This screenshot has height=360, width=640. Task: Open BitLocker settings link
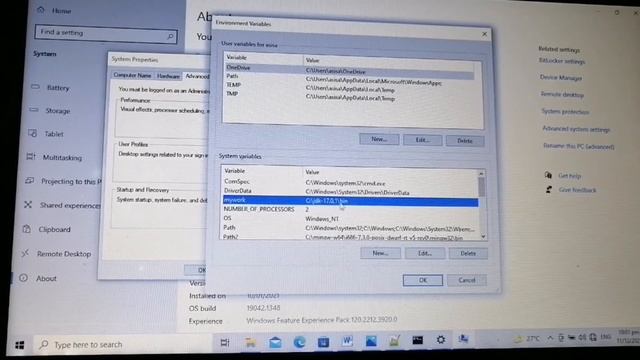(x=562, y=61)
